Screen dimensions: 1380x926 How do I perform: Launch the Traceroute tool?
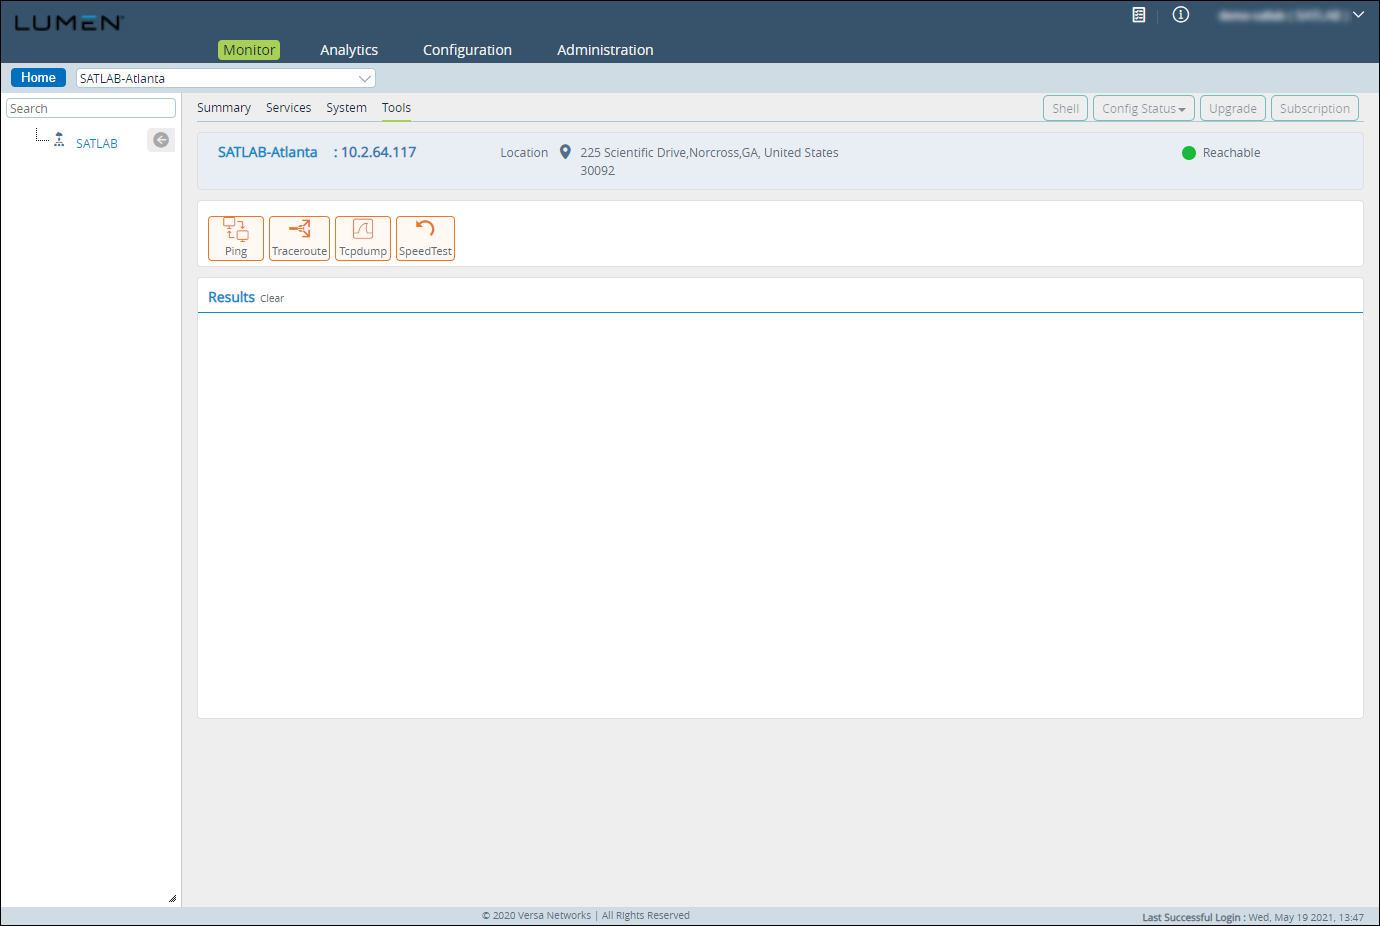click(x=299, y=238)
